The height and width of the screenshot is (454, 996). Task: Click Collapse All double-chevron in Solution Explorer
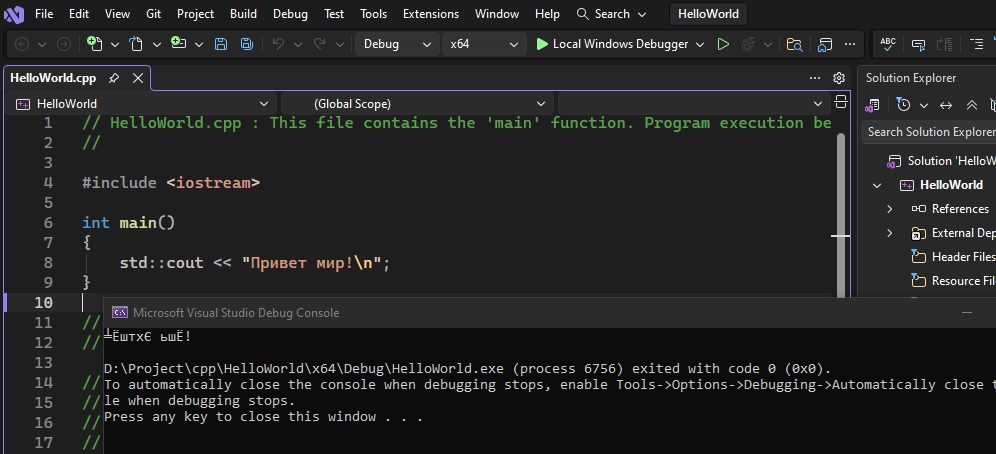coord(971,105)
